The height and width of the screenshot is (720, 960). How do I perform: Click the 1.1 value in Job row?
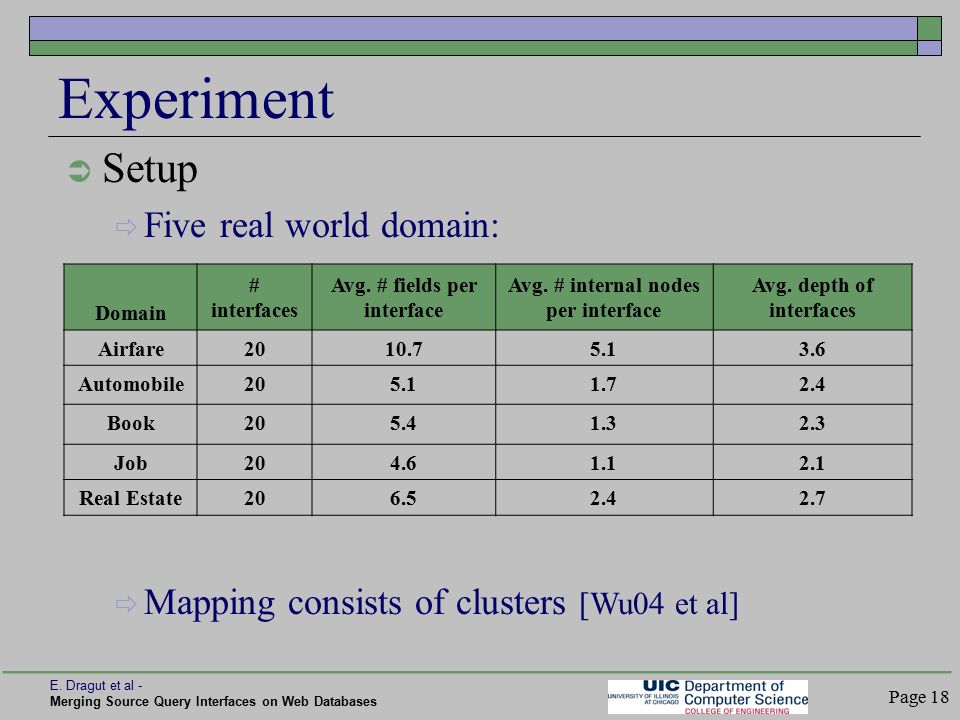click(603, 463)
